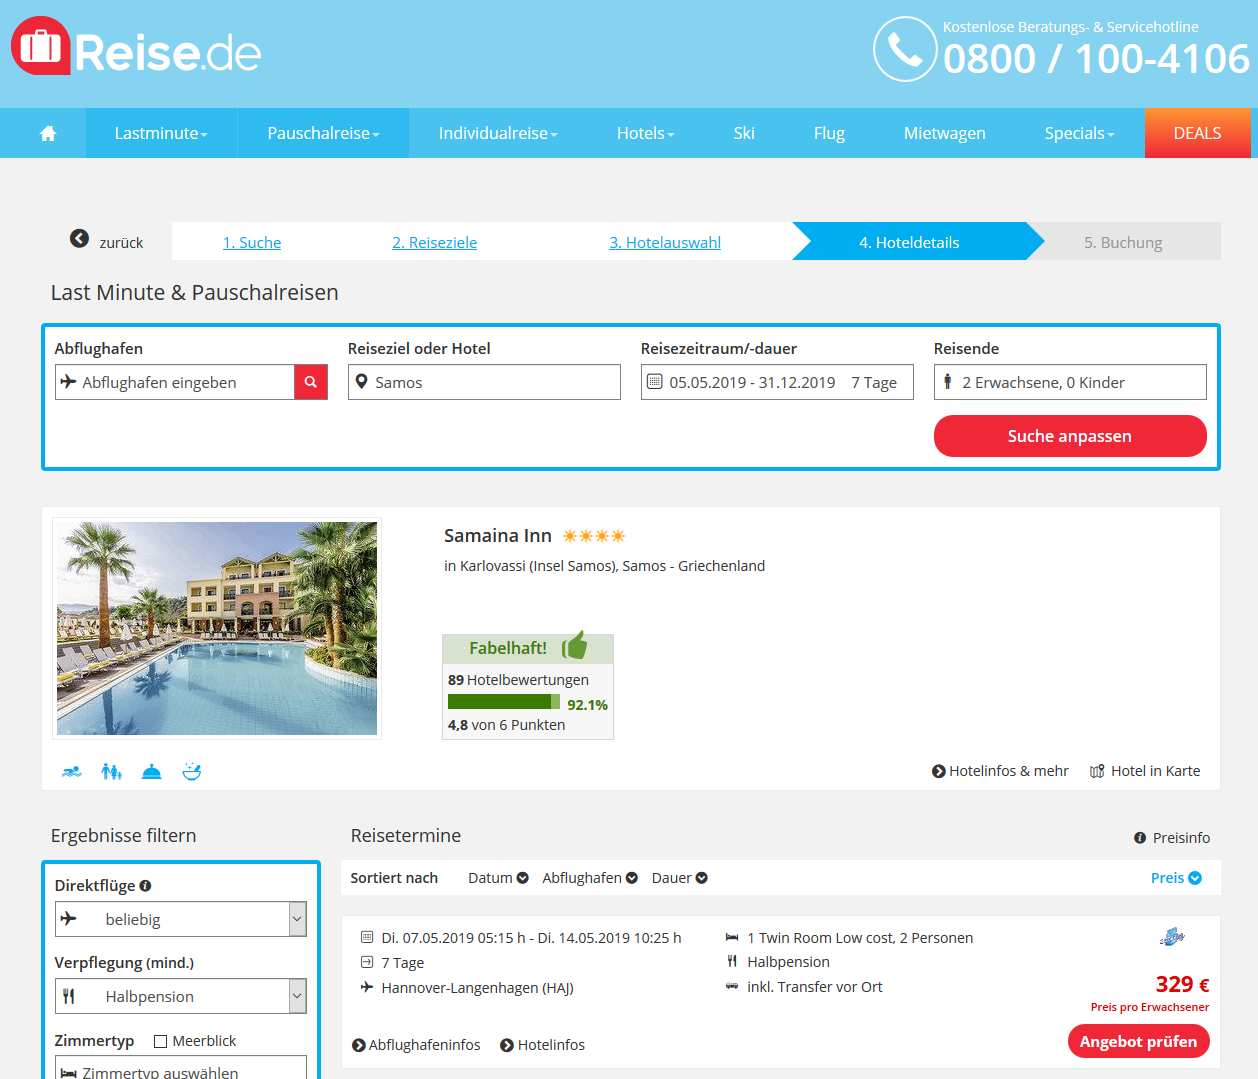Select the 5. Buchung step
Viewport: 1258px width, 1079px height.
click(1123, 242)
